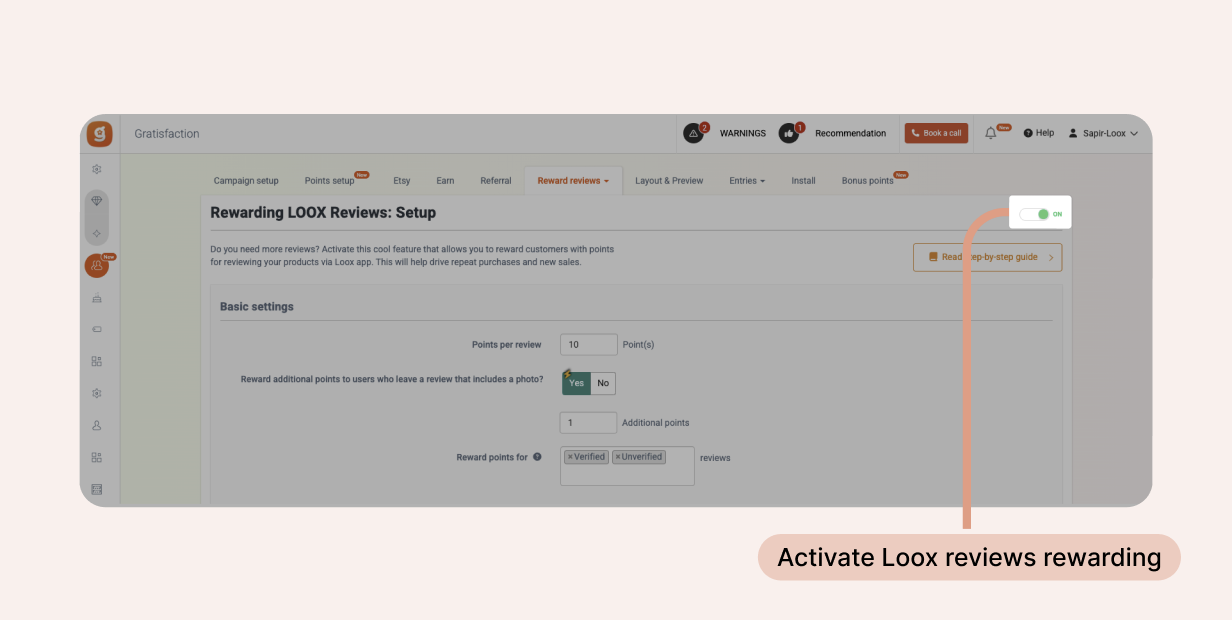Open the tag-shaped sidebar icon
Screen dimensions: 1232x620
click(x=97, y=329)
